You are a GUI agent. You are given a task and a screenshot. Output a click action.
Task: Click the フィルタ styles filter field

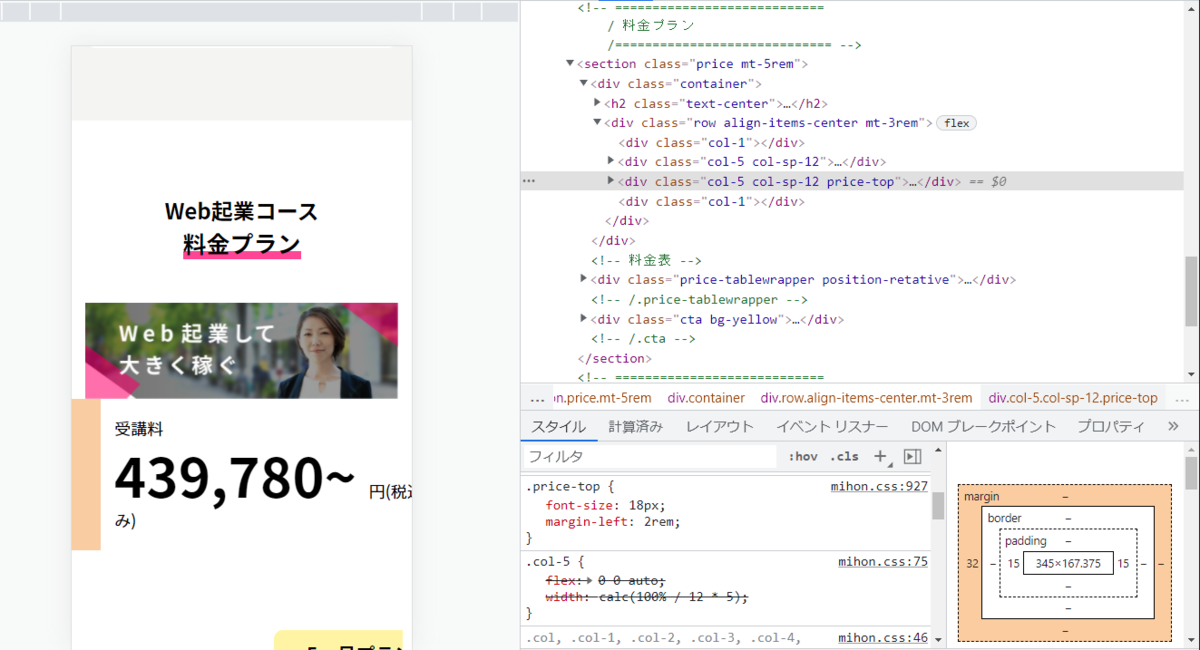point(650,457)
